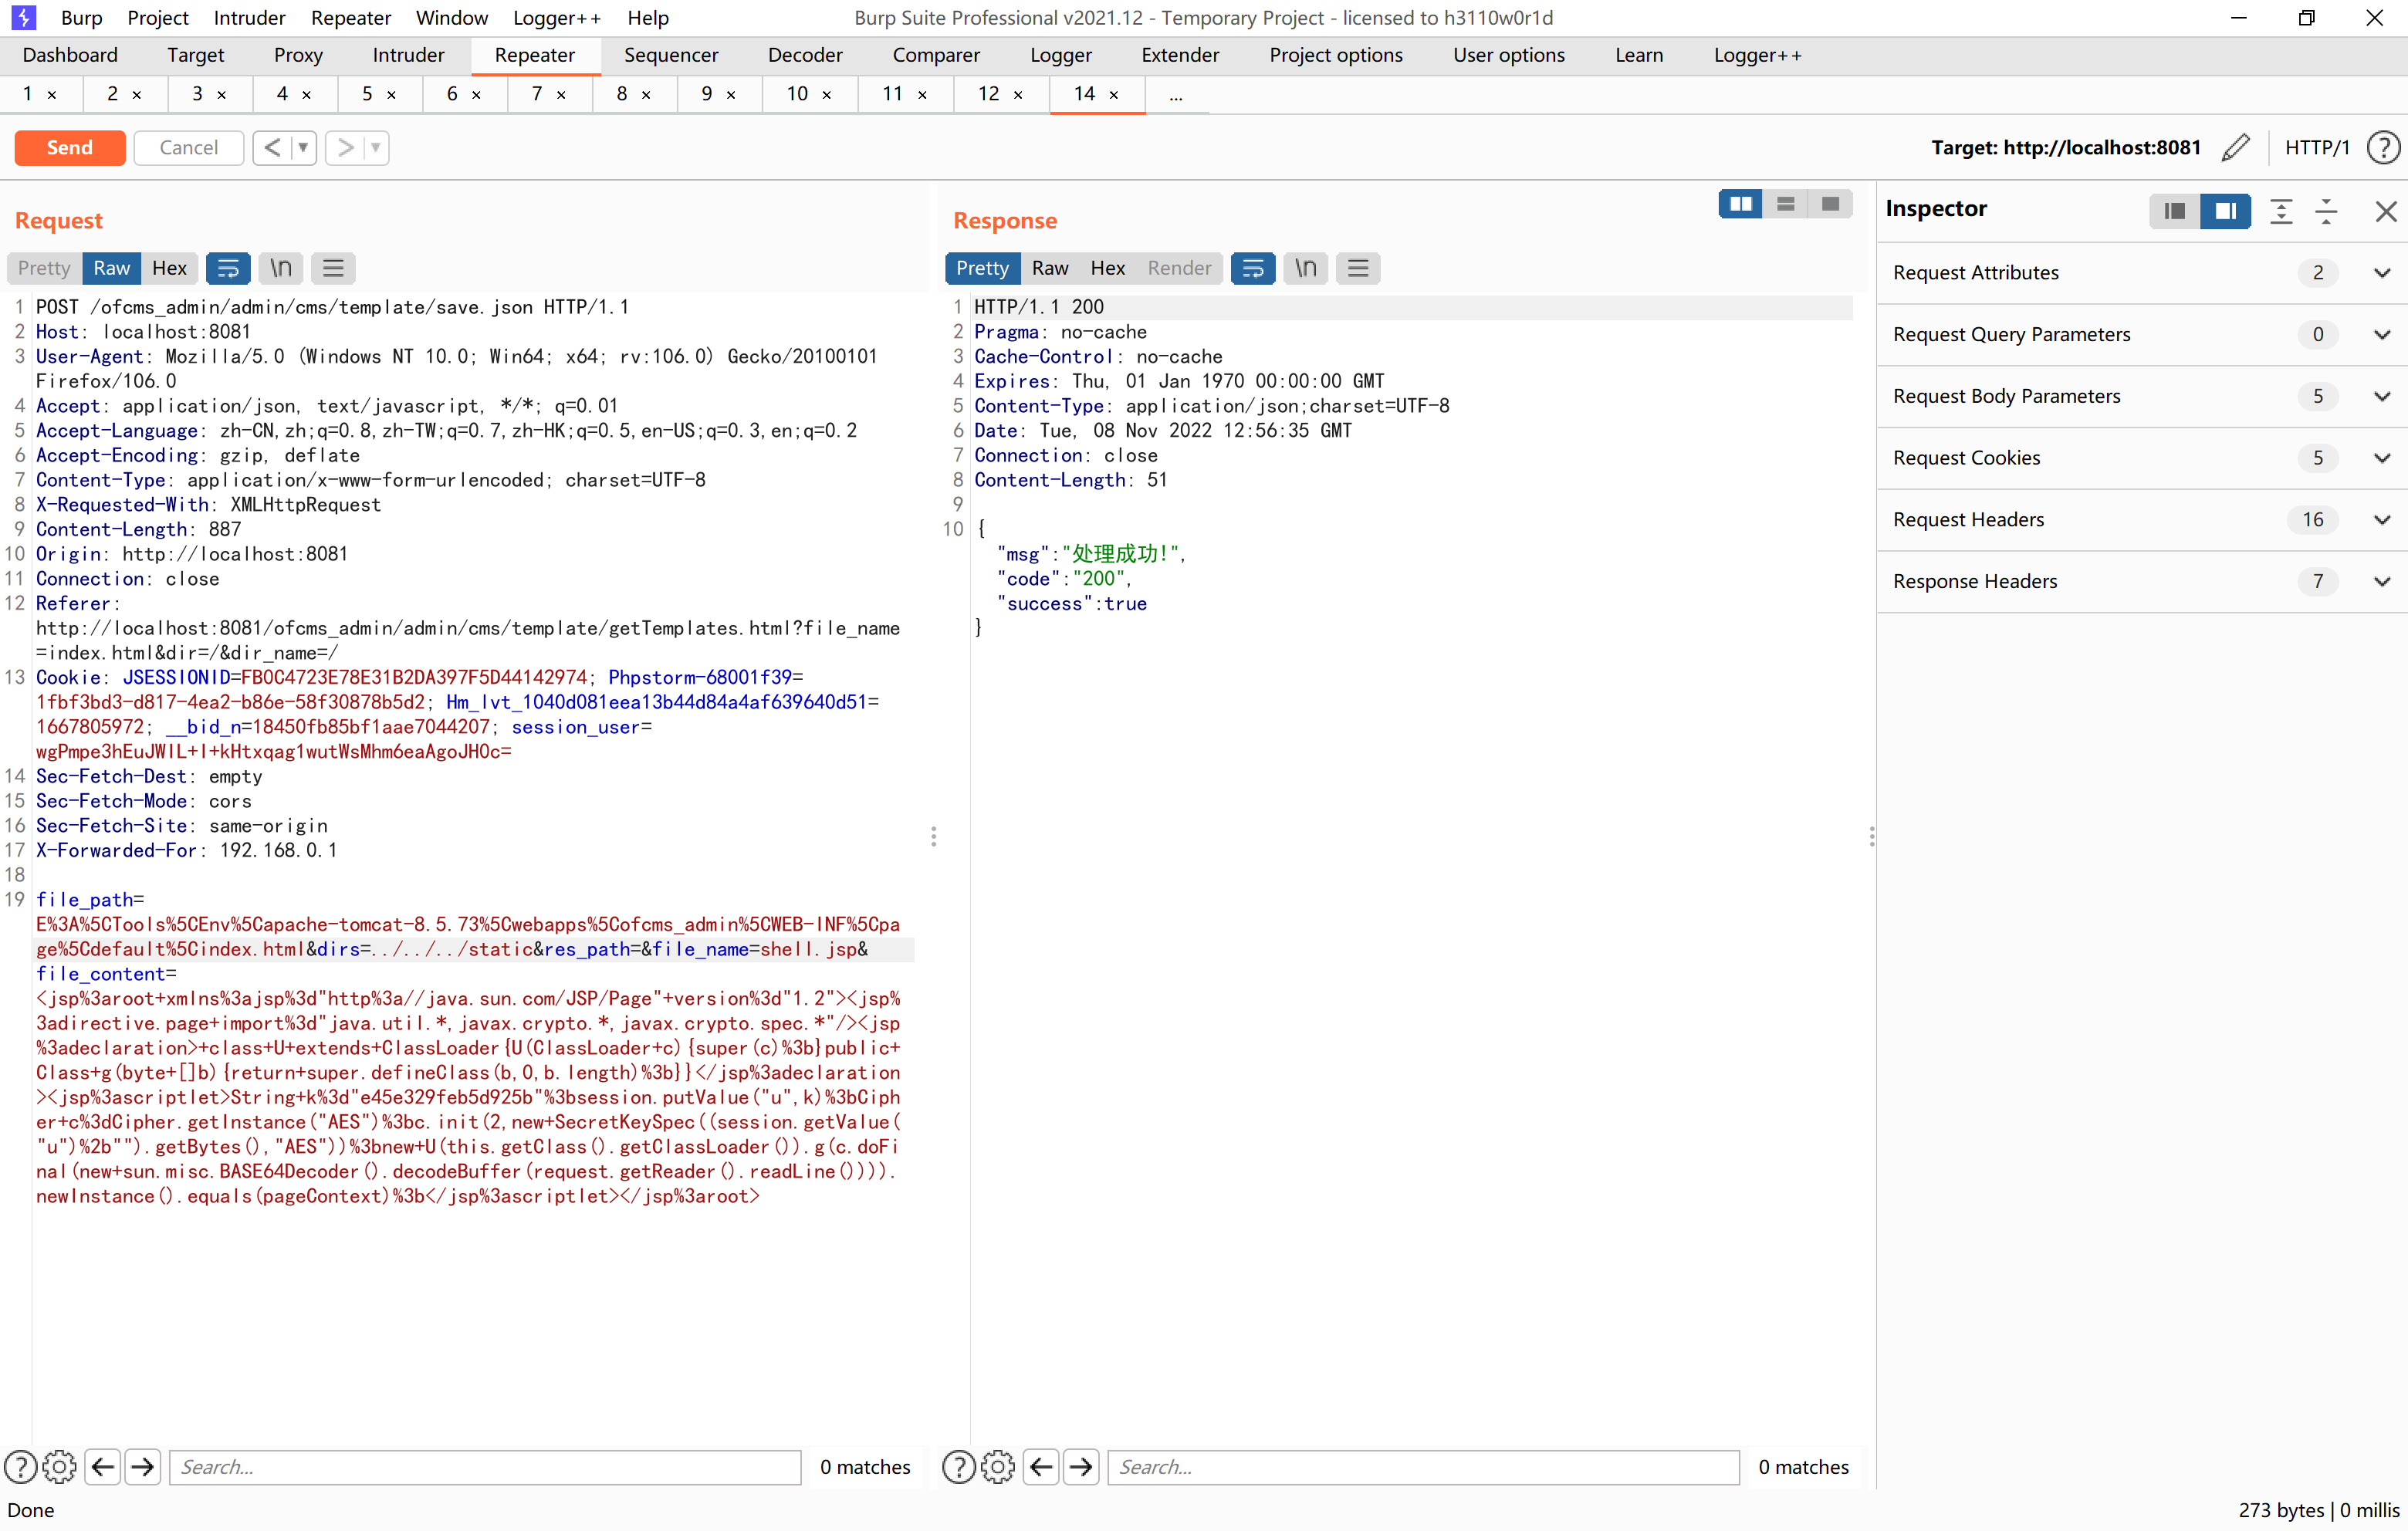Open the Request editor options hamburger menu

(x=333, y=268)
